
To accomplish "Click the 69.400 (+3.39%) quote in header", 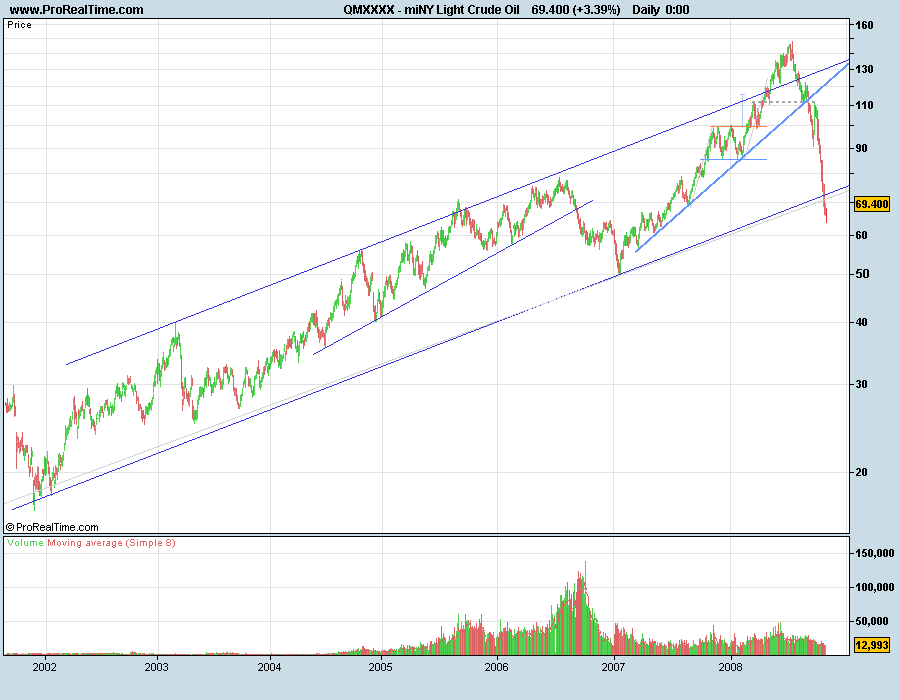I will [x=576, y=10].
